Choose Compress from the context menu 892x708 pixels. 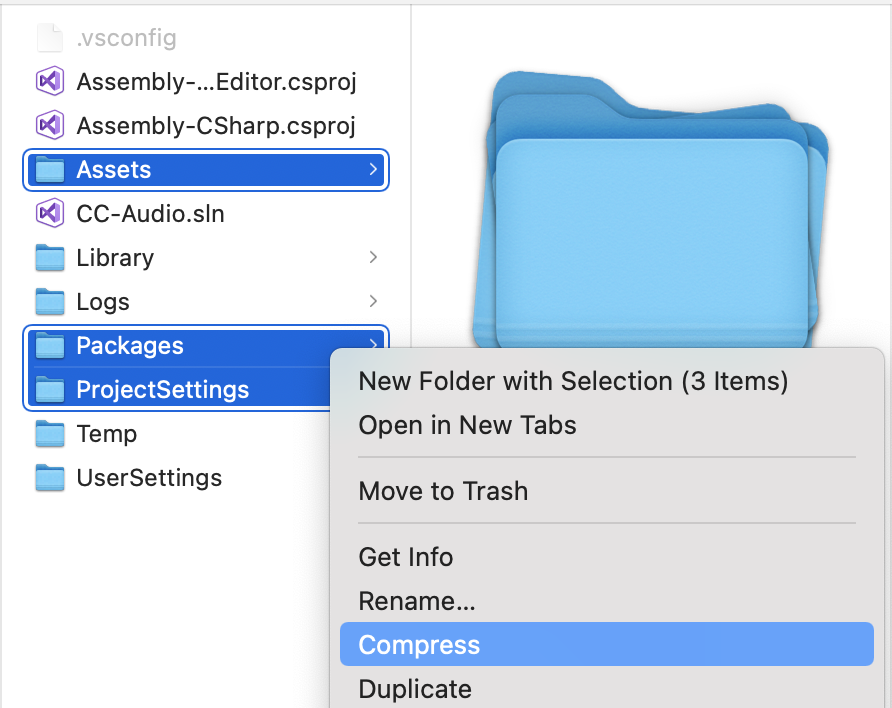pyautogui.click(x=419, y=645)
